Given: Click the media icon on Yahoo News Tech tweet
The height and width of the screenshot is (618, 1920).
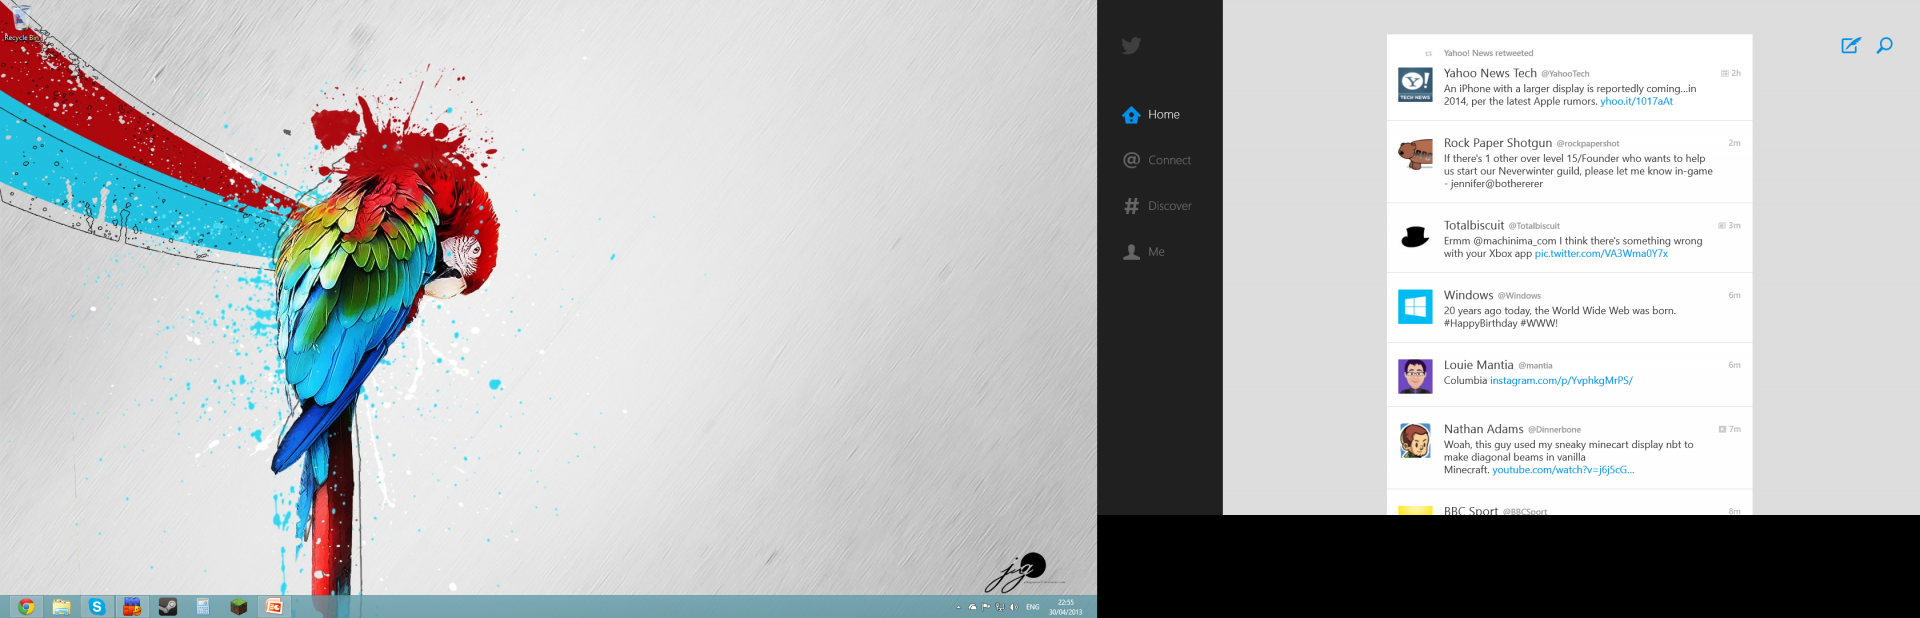Looking at the screenshot, I should click(x=1724, y=74).
